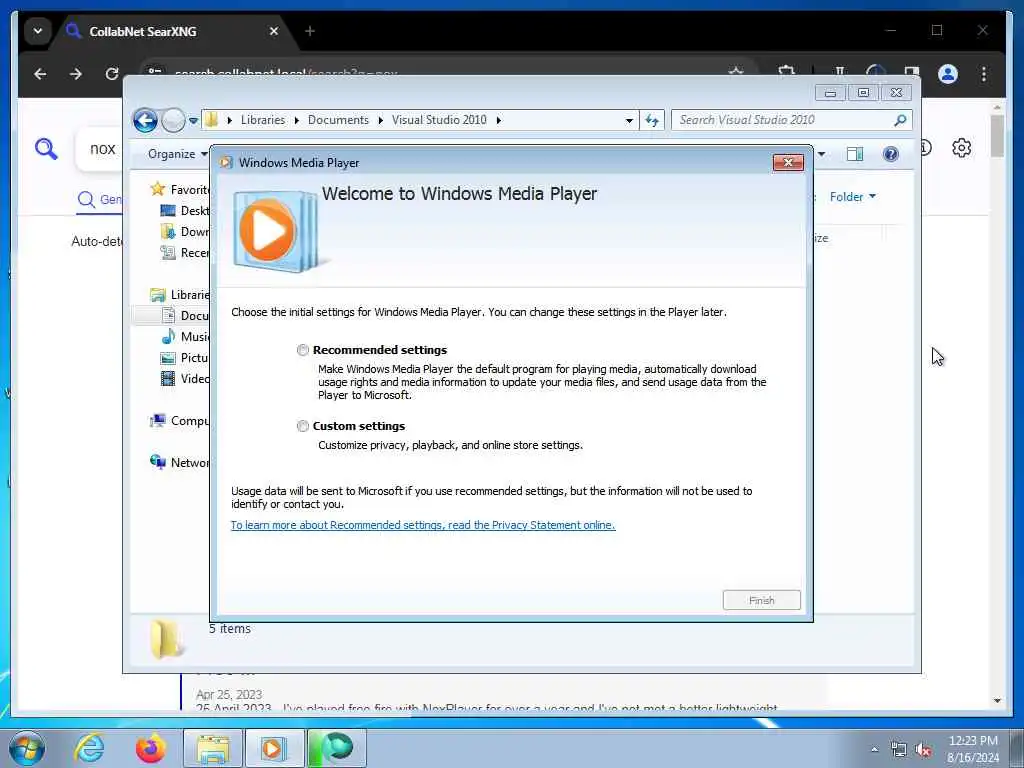Image resolution: width=1024 pixels, height=768 pixels.
Task: Open Desktop in the Favorites list
Action: pyautogui.click(x=185, y=210)
